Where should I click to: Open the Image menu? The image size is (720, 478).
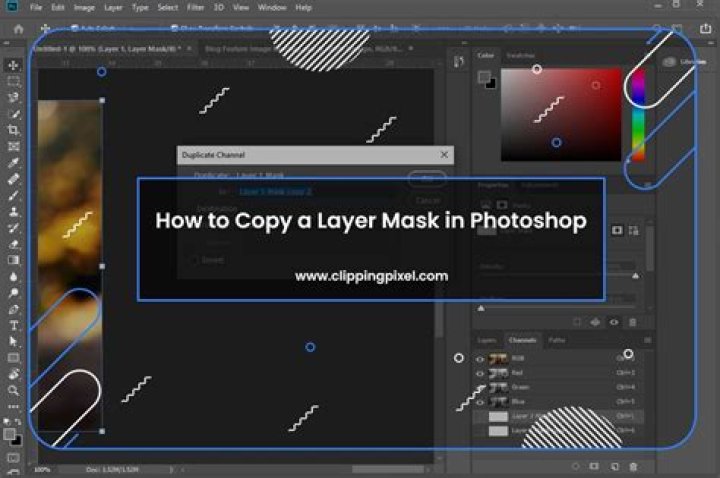[84, 7]
